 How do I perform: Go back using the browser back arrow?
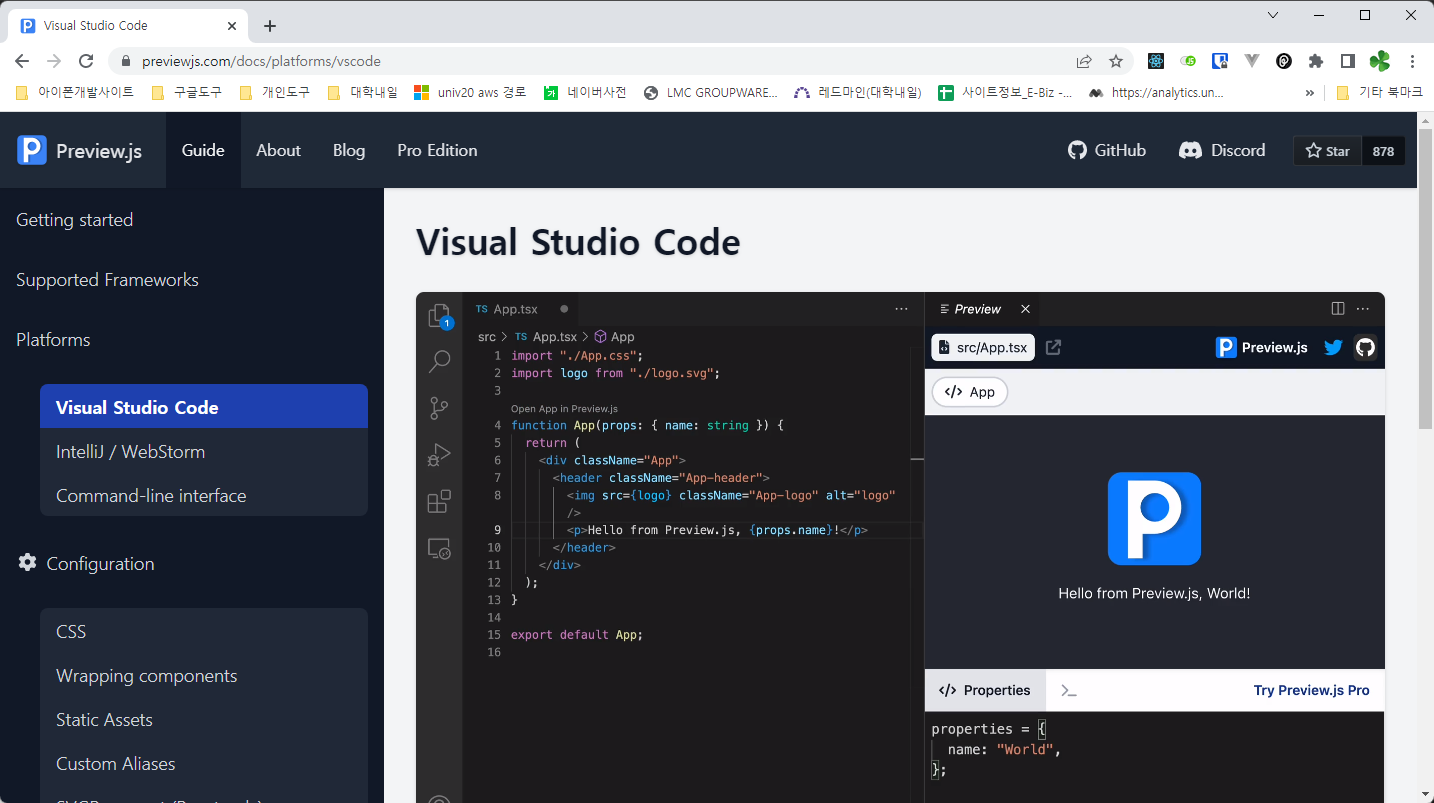22,61
